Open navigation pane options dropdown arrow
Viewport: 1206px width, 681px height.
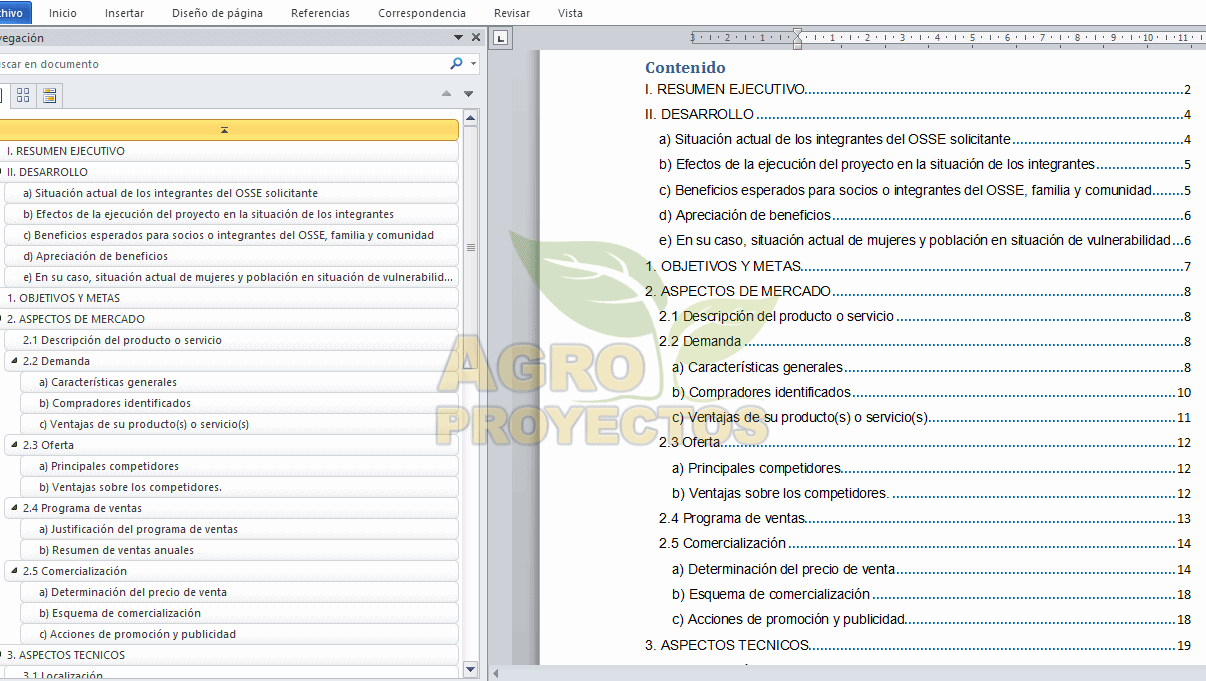coord(458,38)
